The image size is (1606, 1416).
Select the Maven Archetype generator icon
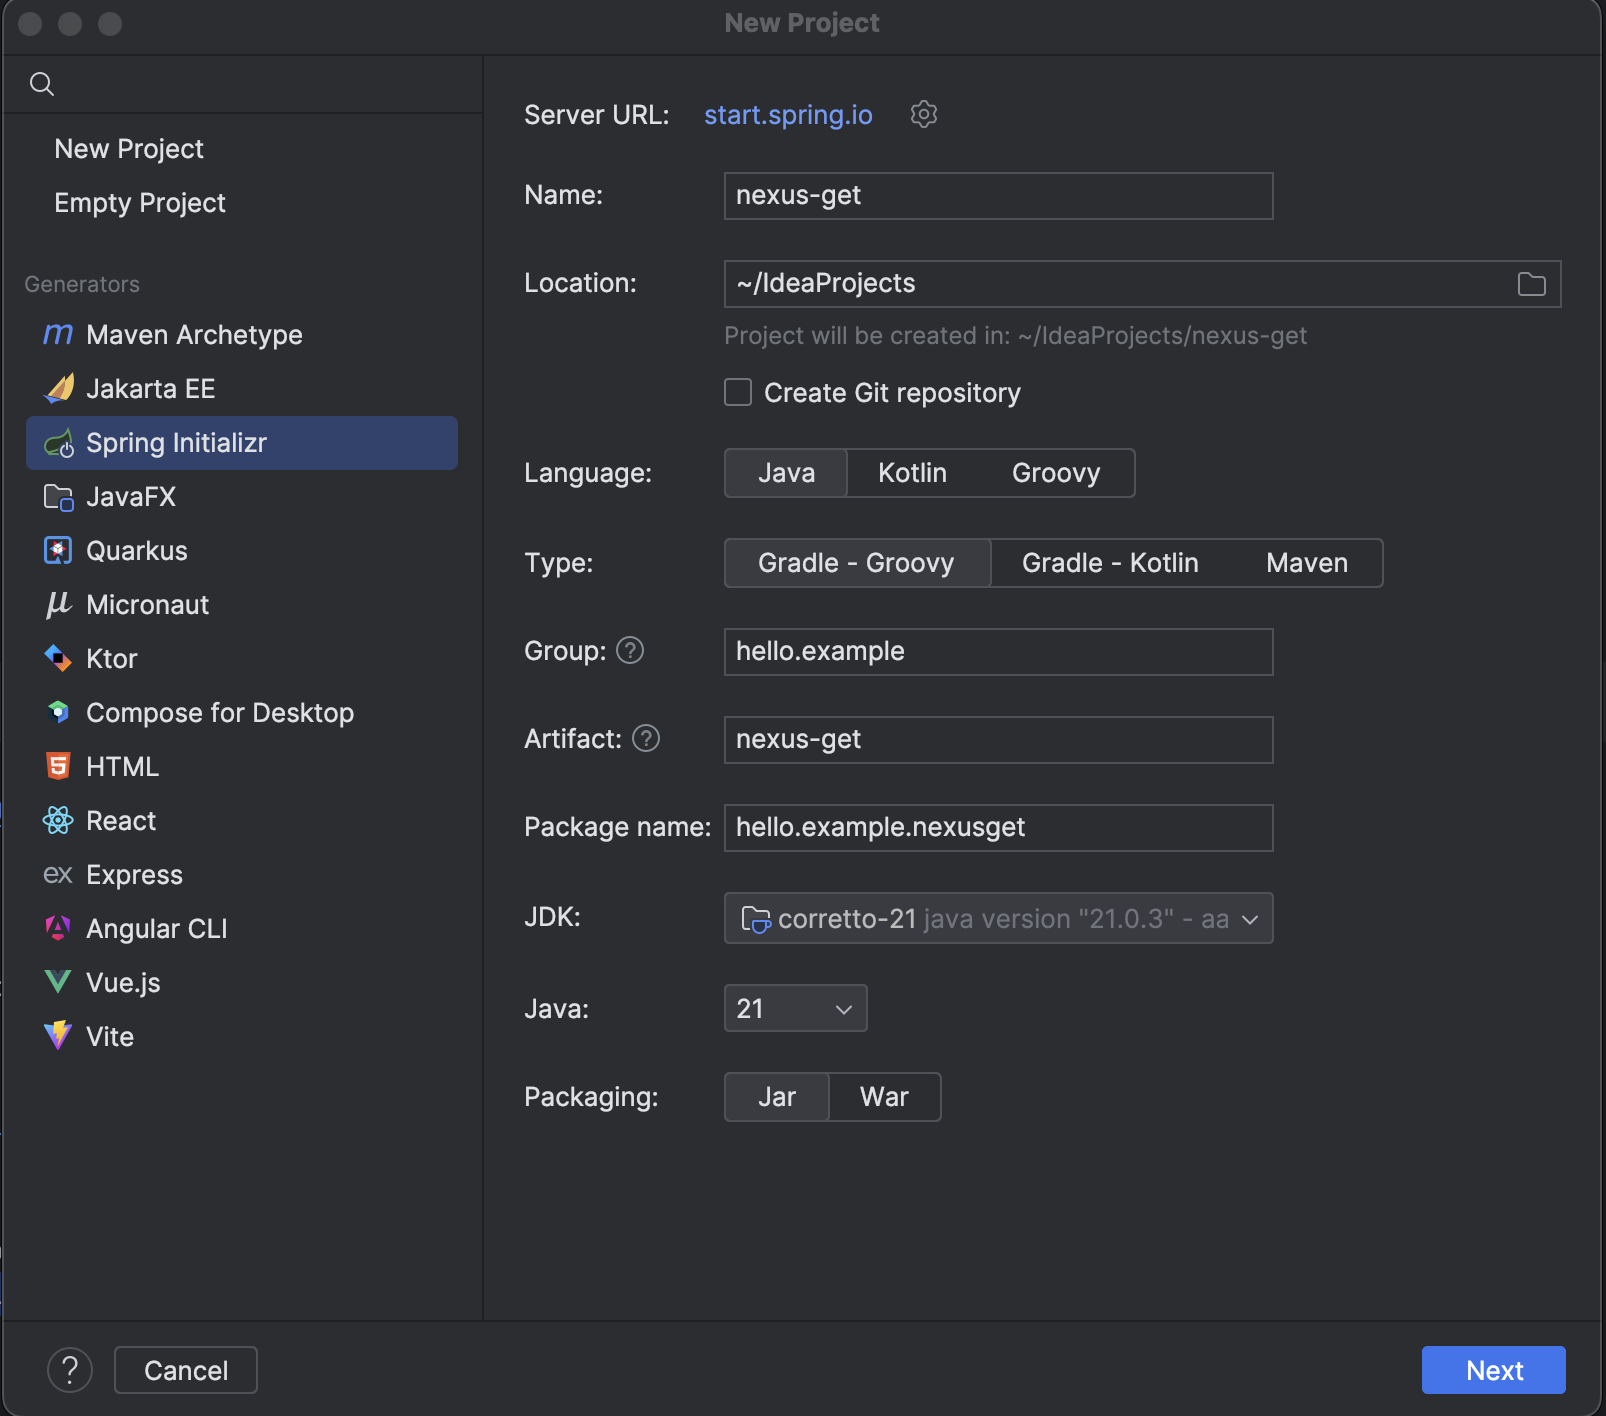click(58, 335)
